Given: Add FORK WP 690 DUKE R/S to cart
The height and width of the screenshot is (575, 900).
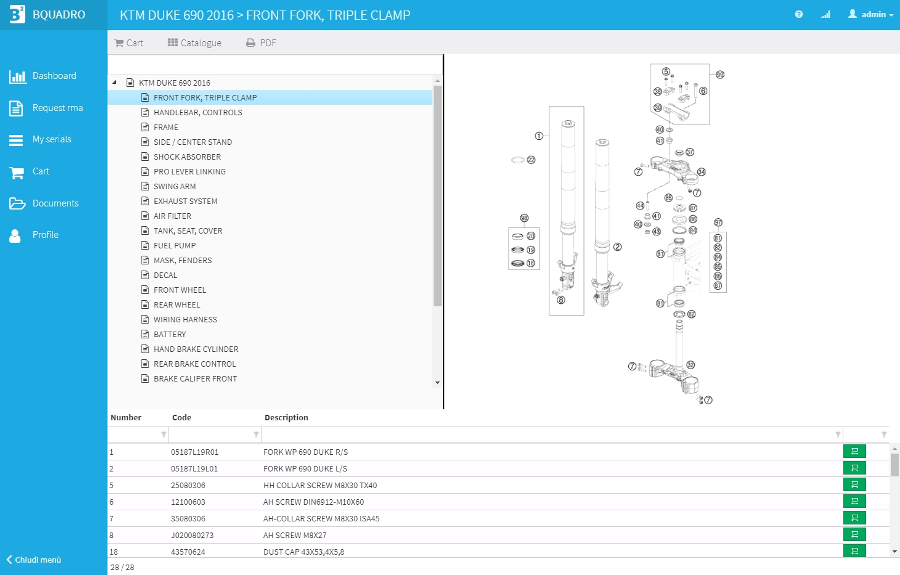Looking at the screenshot, I should click(x=854, y=452).
